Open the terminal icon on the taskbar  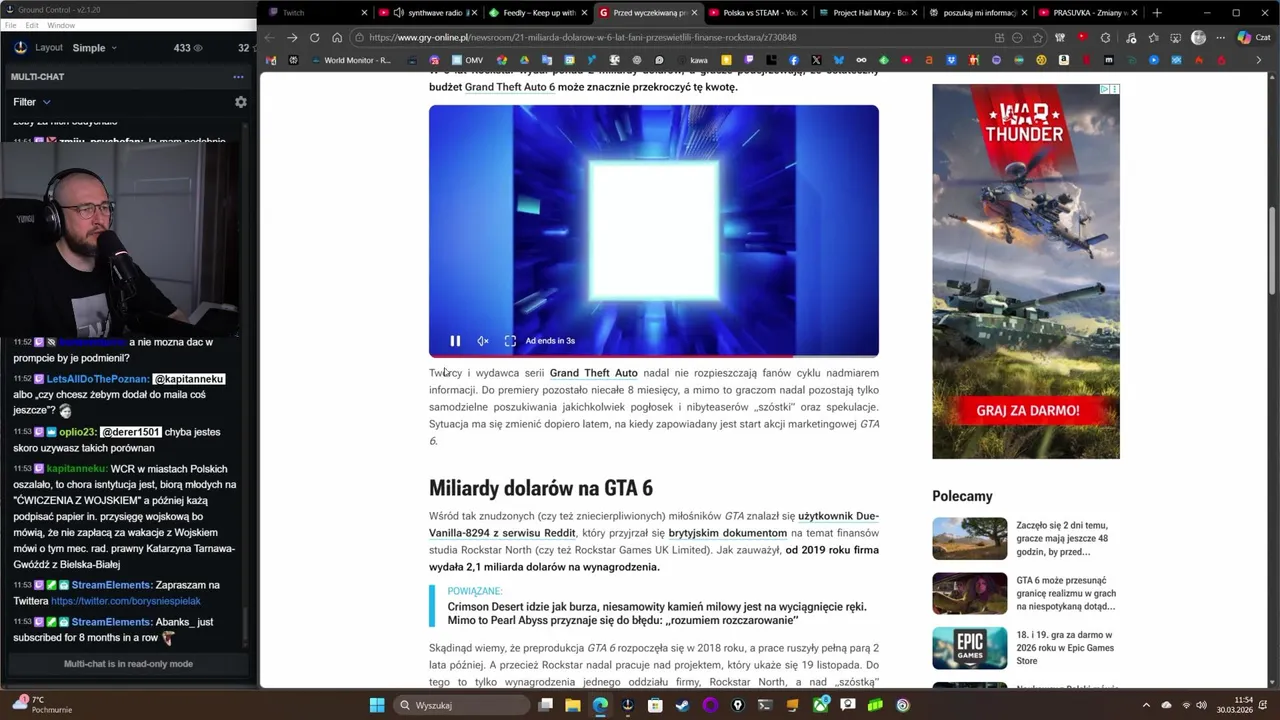tap(765, 705)
